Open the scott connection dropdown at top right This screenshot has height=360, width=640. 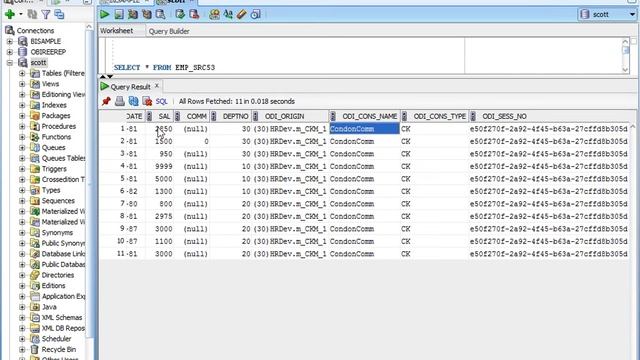pos(632,14)
